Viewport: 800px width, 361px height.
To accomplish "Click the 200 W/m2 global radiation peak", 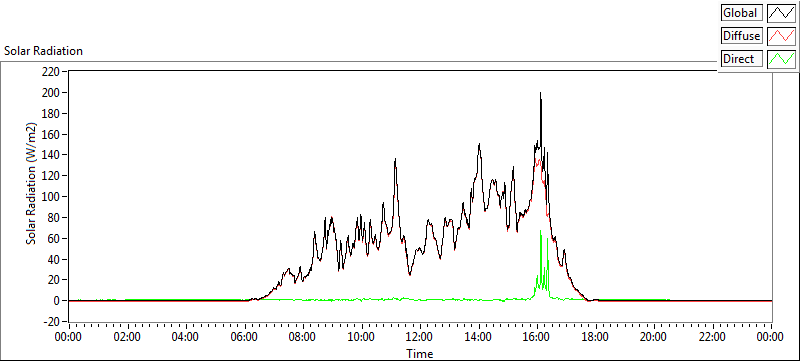I will (540, 94).
